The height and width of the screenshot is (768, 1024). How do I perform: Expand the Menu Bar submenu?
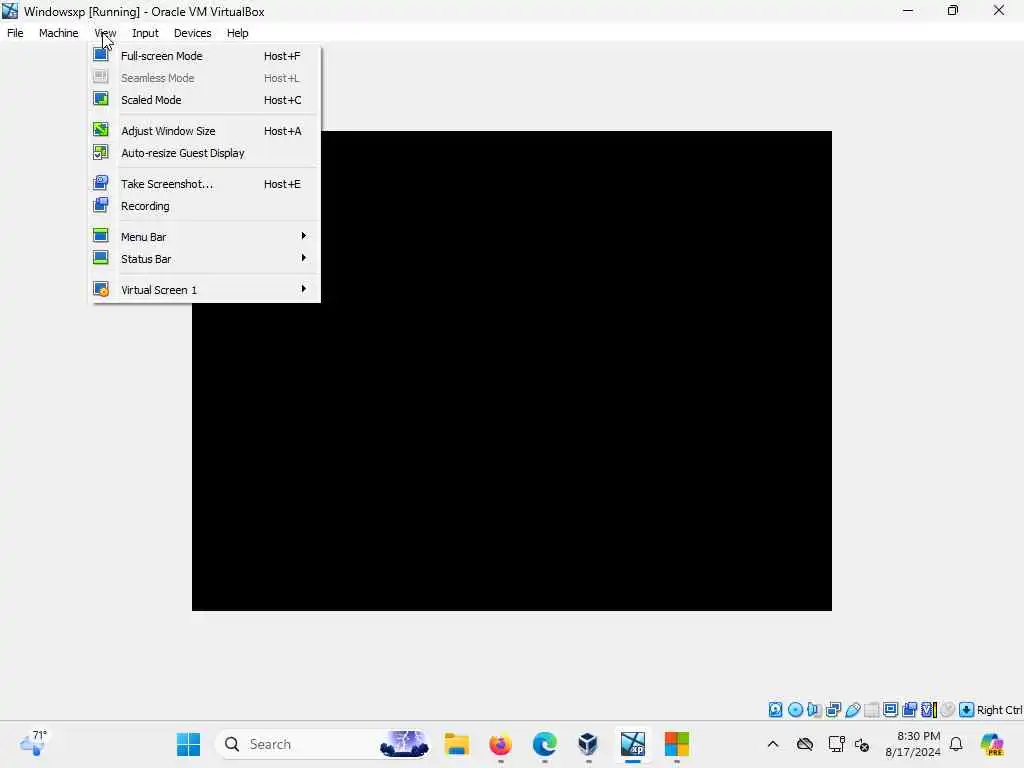tap(204, 237)
